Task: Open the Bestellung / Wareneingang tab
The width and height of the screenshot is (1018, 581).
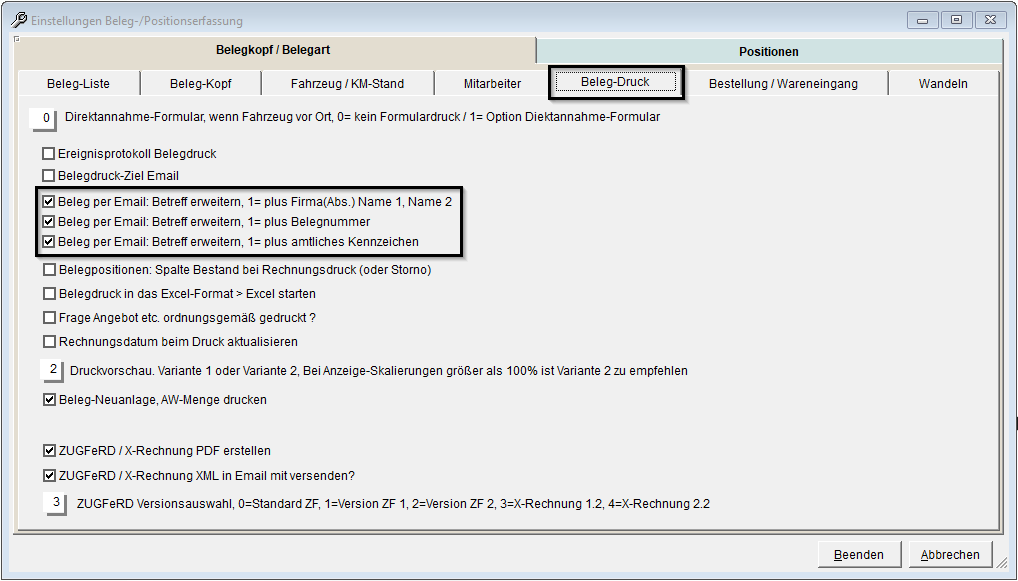Action: pos(783,84)
